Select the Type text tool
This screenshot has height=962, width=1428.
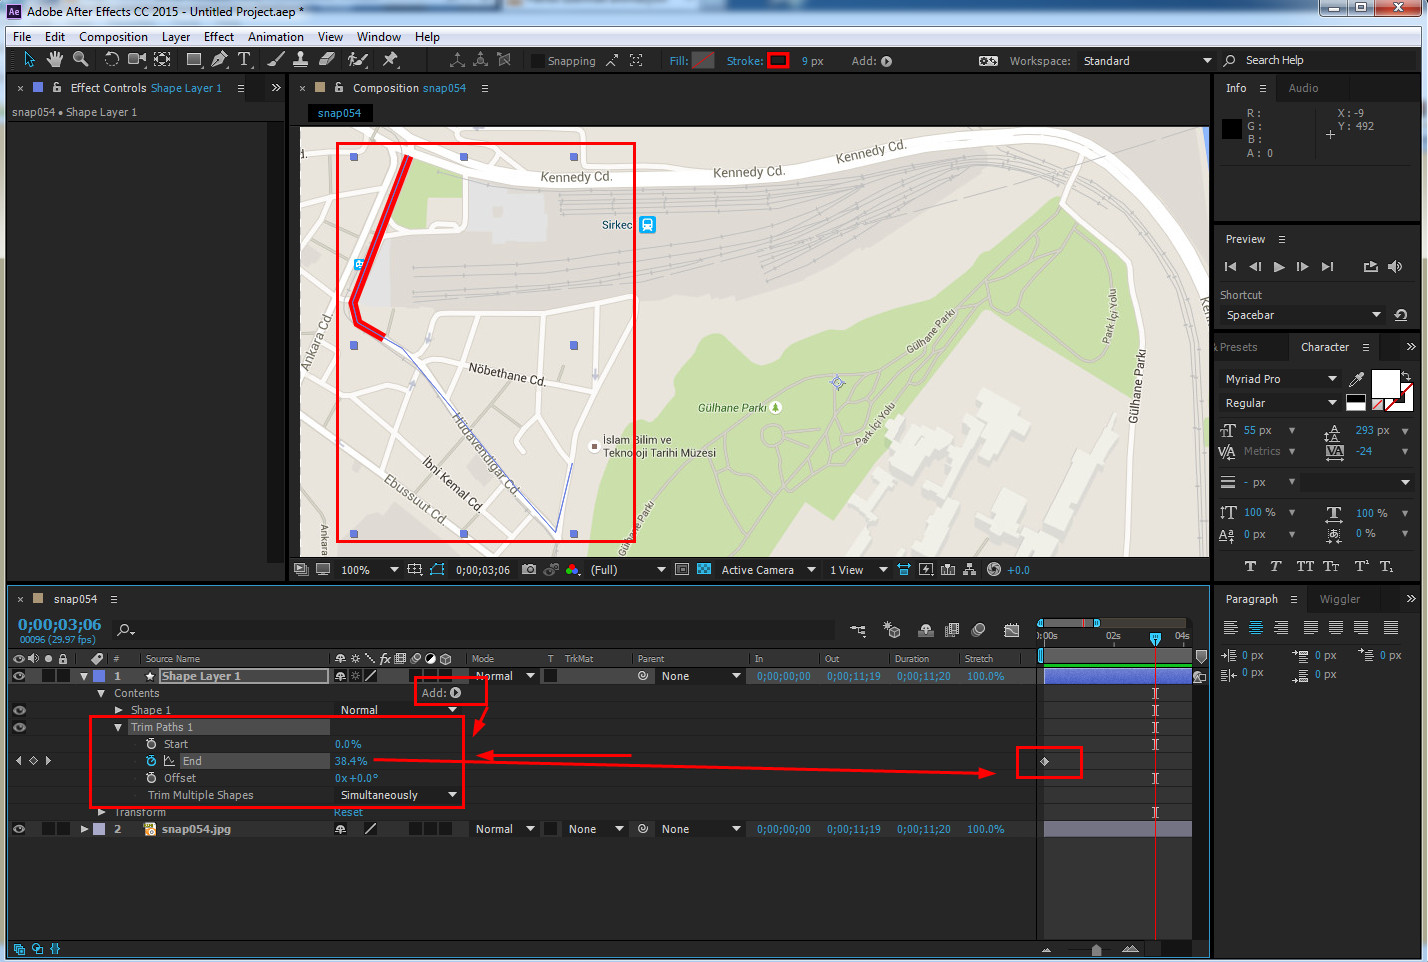(244, 60)
